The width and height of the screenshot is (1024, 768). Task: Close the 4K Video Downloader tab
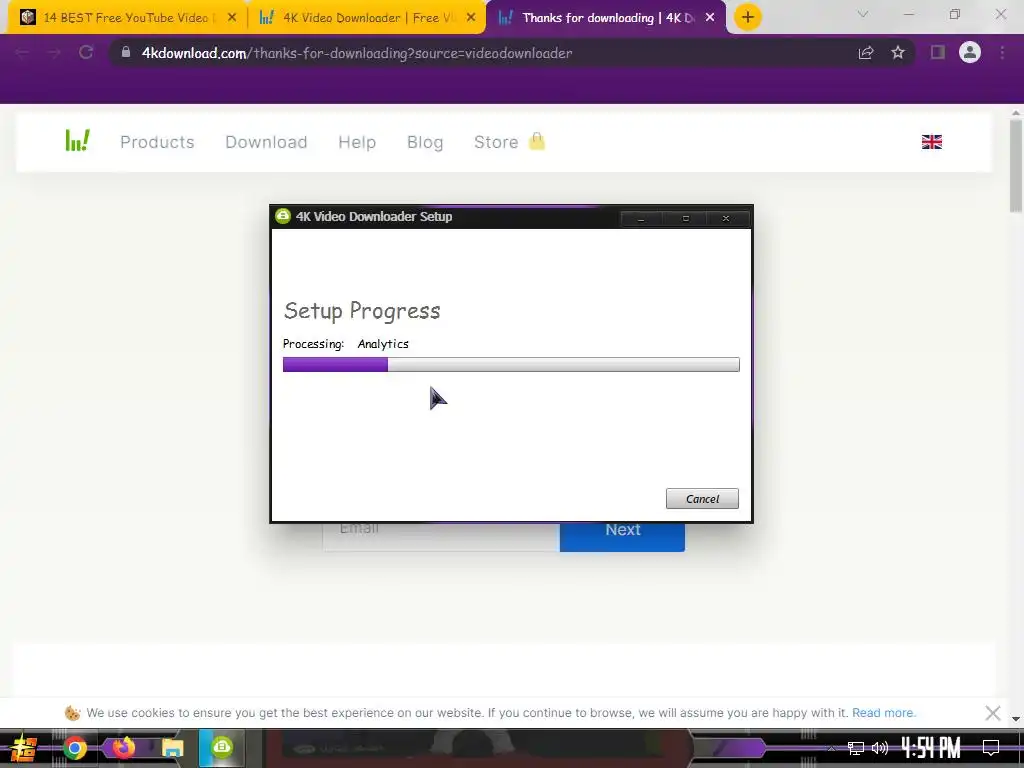[x=471, y=18]
